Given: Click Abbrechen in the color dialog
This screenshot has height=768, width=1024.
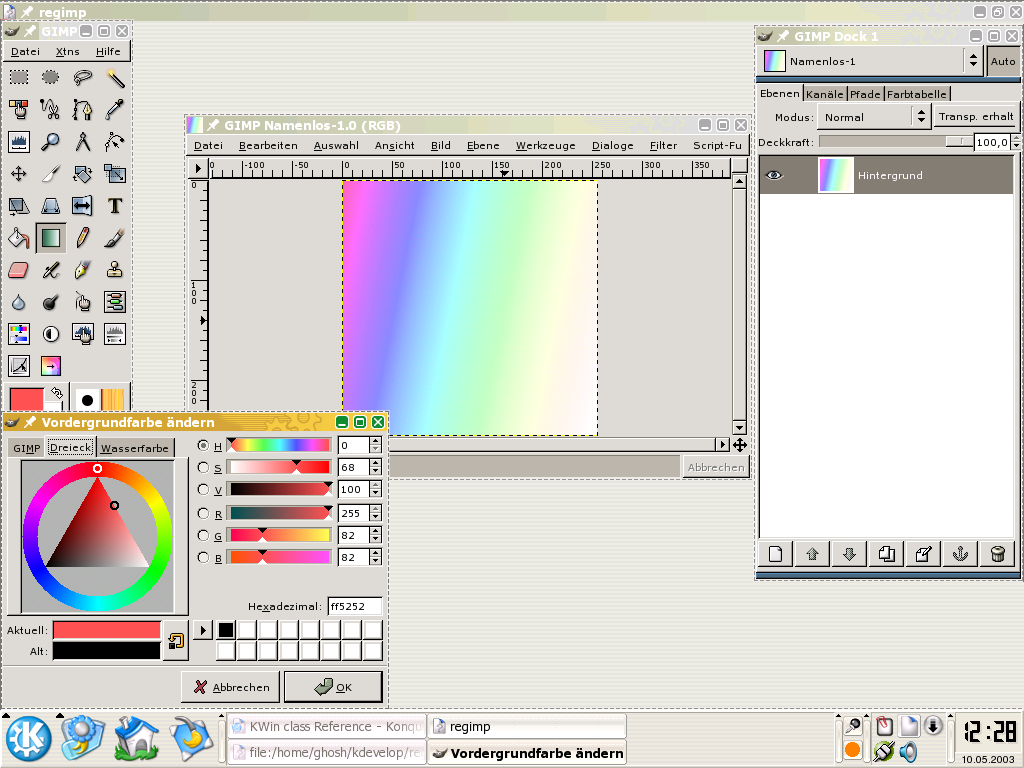Looking at the screenshot, I should tap(231, 687).
